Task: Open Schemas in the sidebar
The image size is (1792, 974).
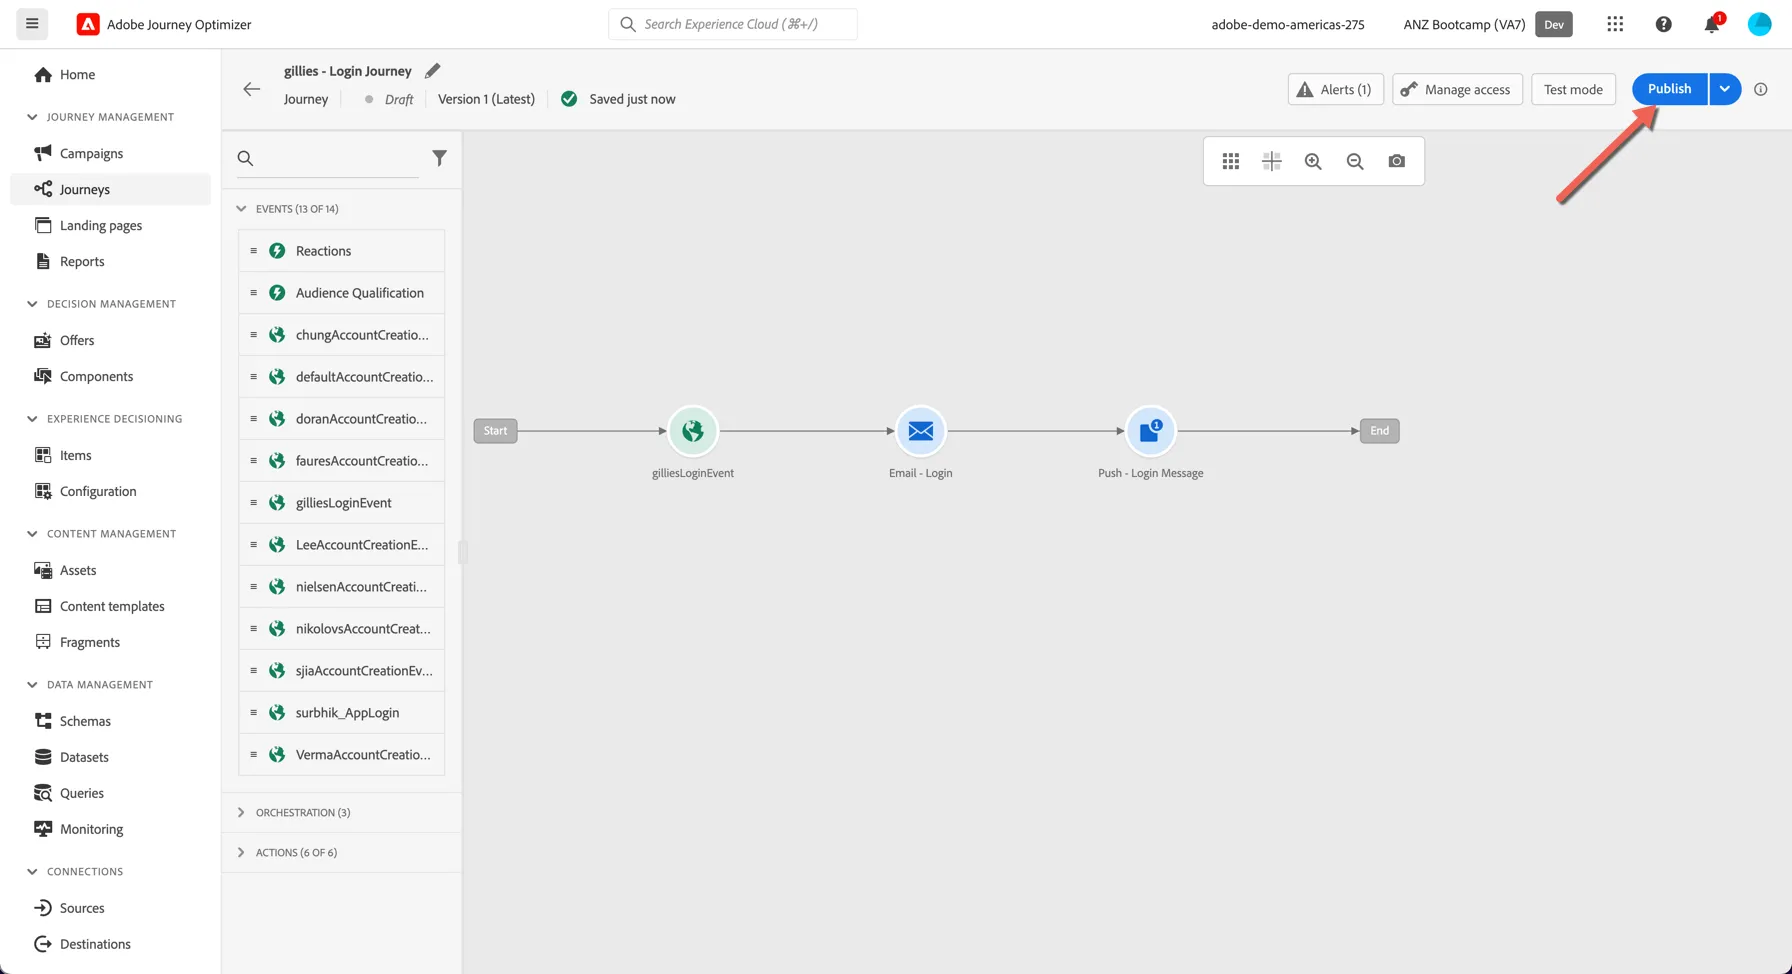Action: (110, 721)
